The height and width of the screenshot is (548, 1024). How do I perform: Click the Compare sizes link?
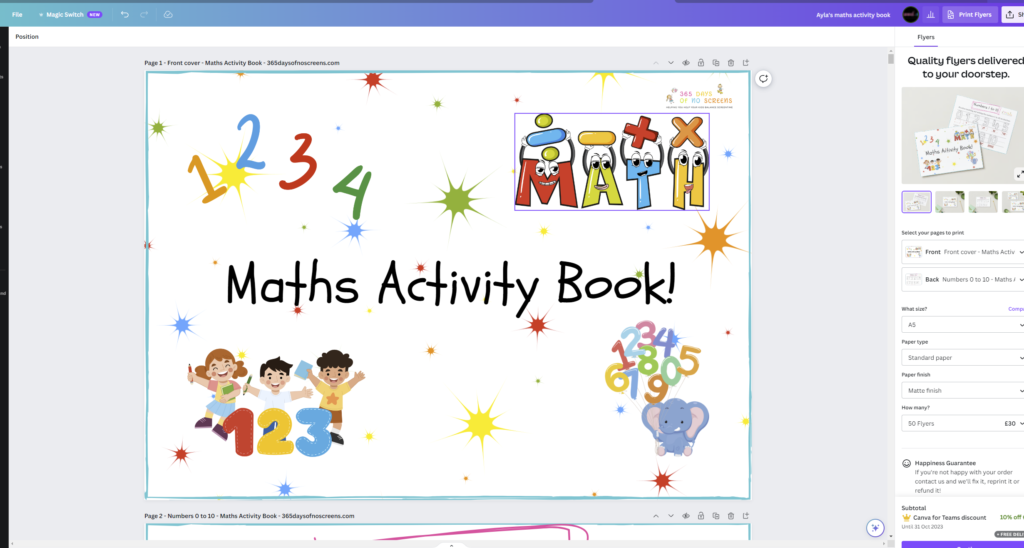(1016, 309)
